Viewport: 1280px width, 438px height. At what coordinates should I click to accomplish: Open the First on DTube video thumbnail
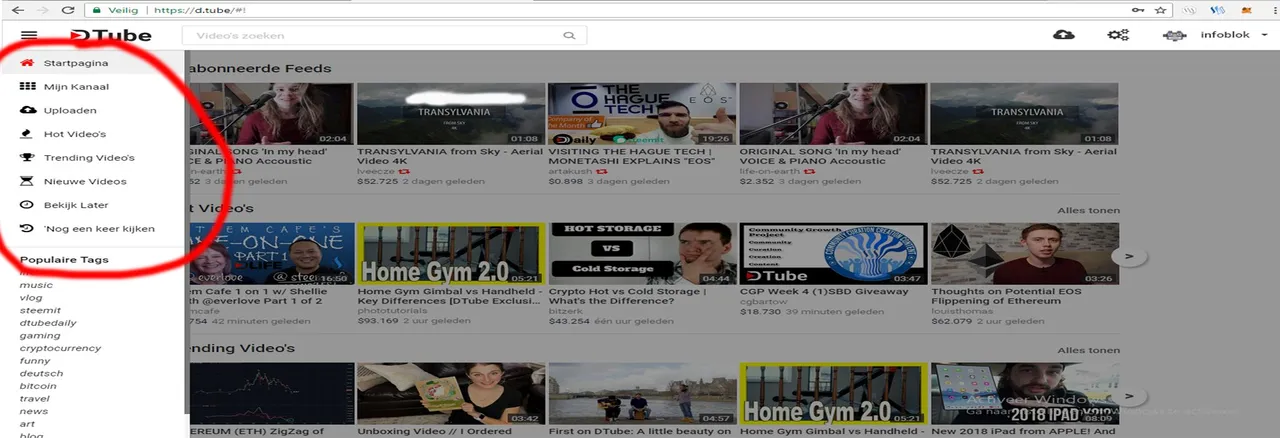point(641,394)
